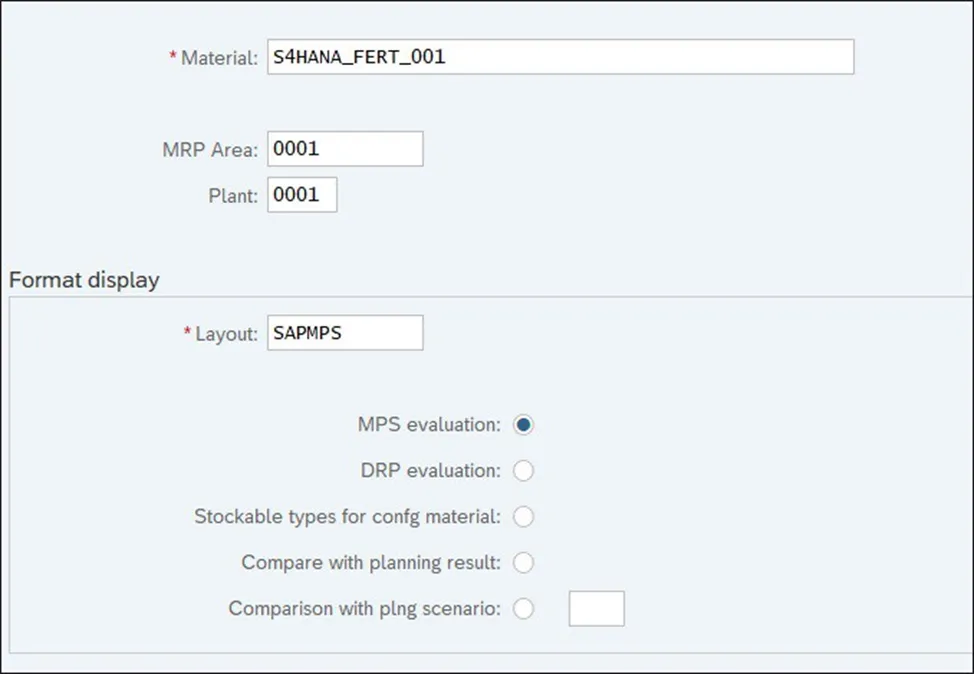The width and height of the screenshot is (974, 674).
Task: Click the 'Comparison with plng scenario:' label
Action: (x=364, y=609)
